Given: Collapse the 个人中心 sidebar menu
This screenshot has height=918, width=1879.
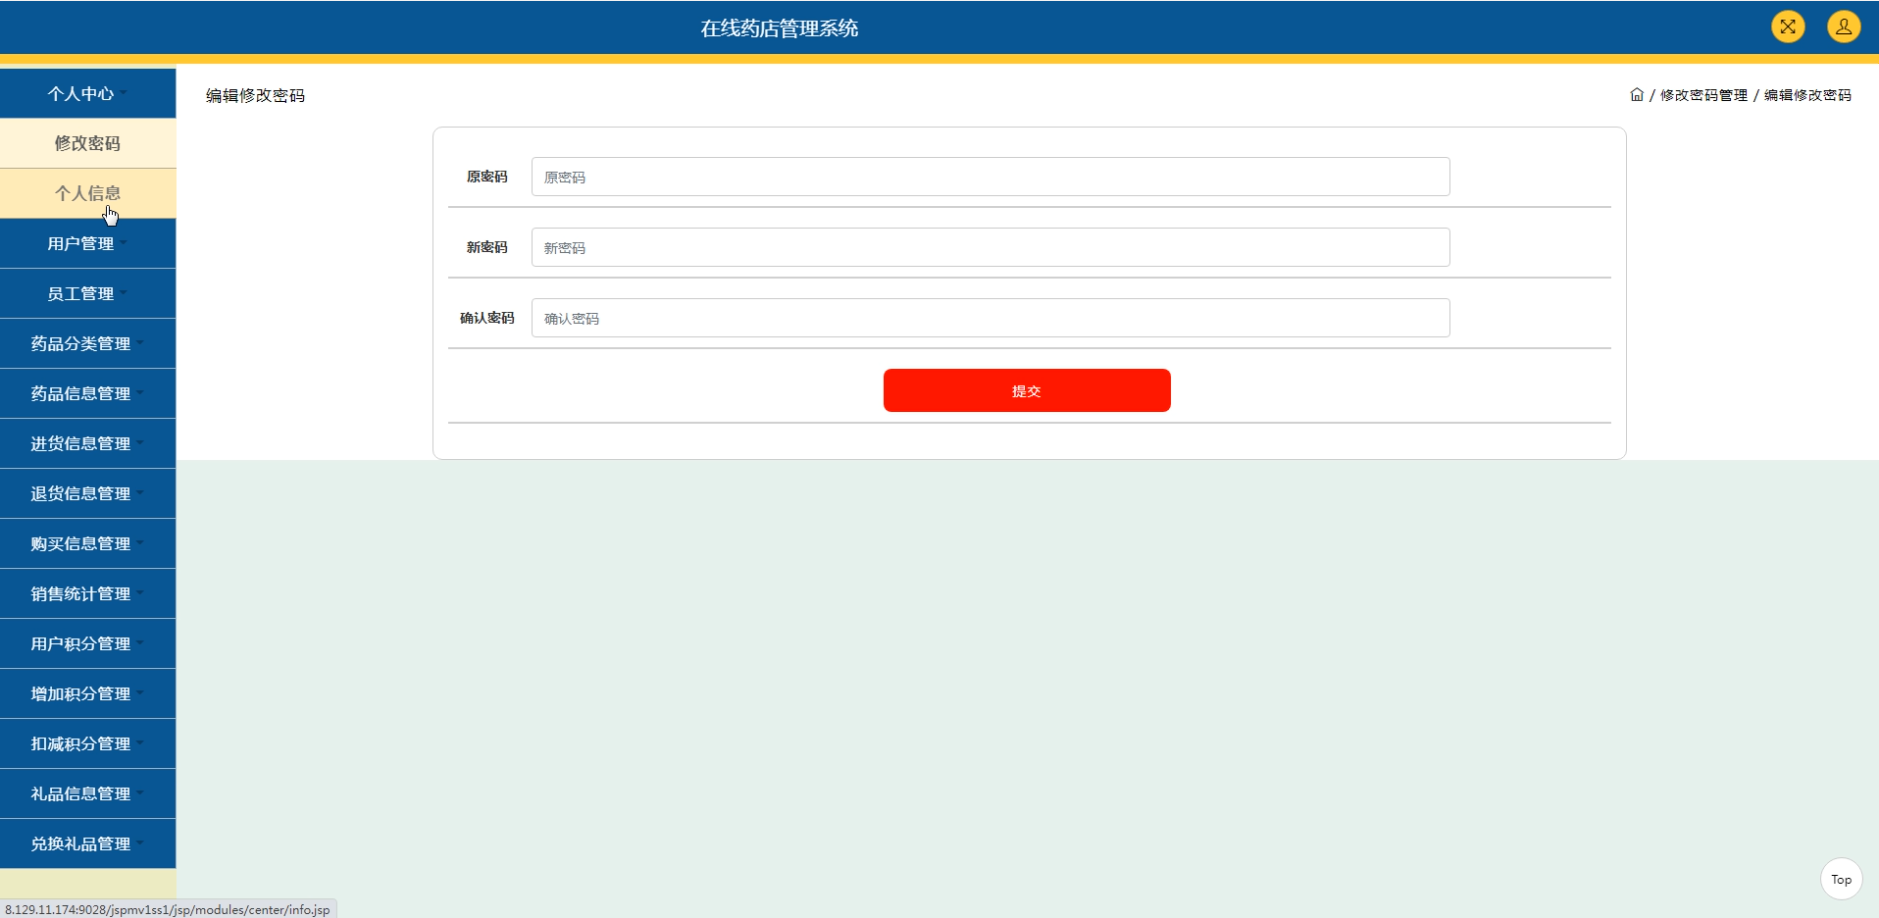Looking at the screenshot, I should pyautogui.click(x=88, y=93).
